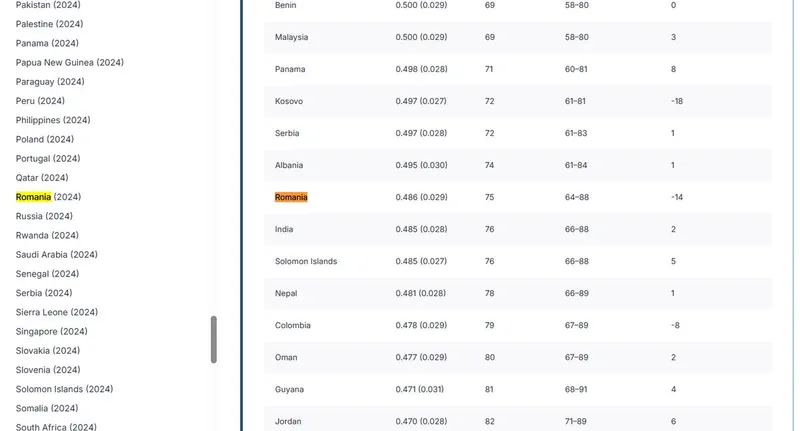
Task: Select Poland (2024) in the country list
Action: (44, 139)
